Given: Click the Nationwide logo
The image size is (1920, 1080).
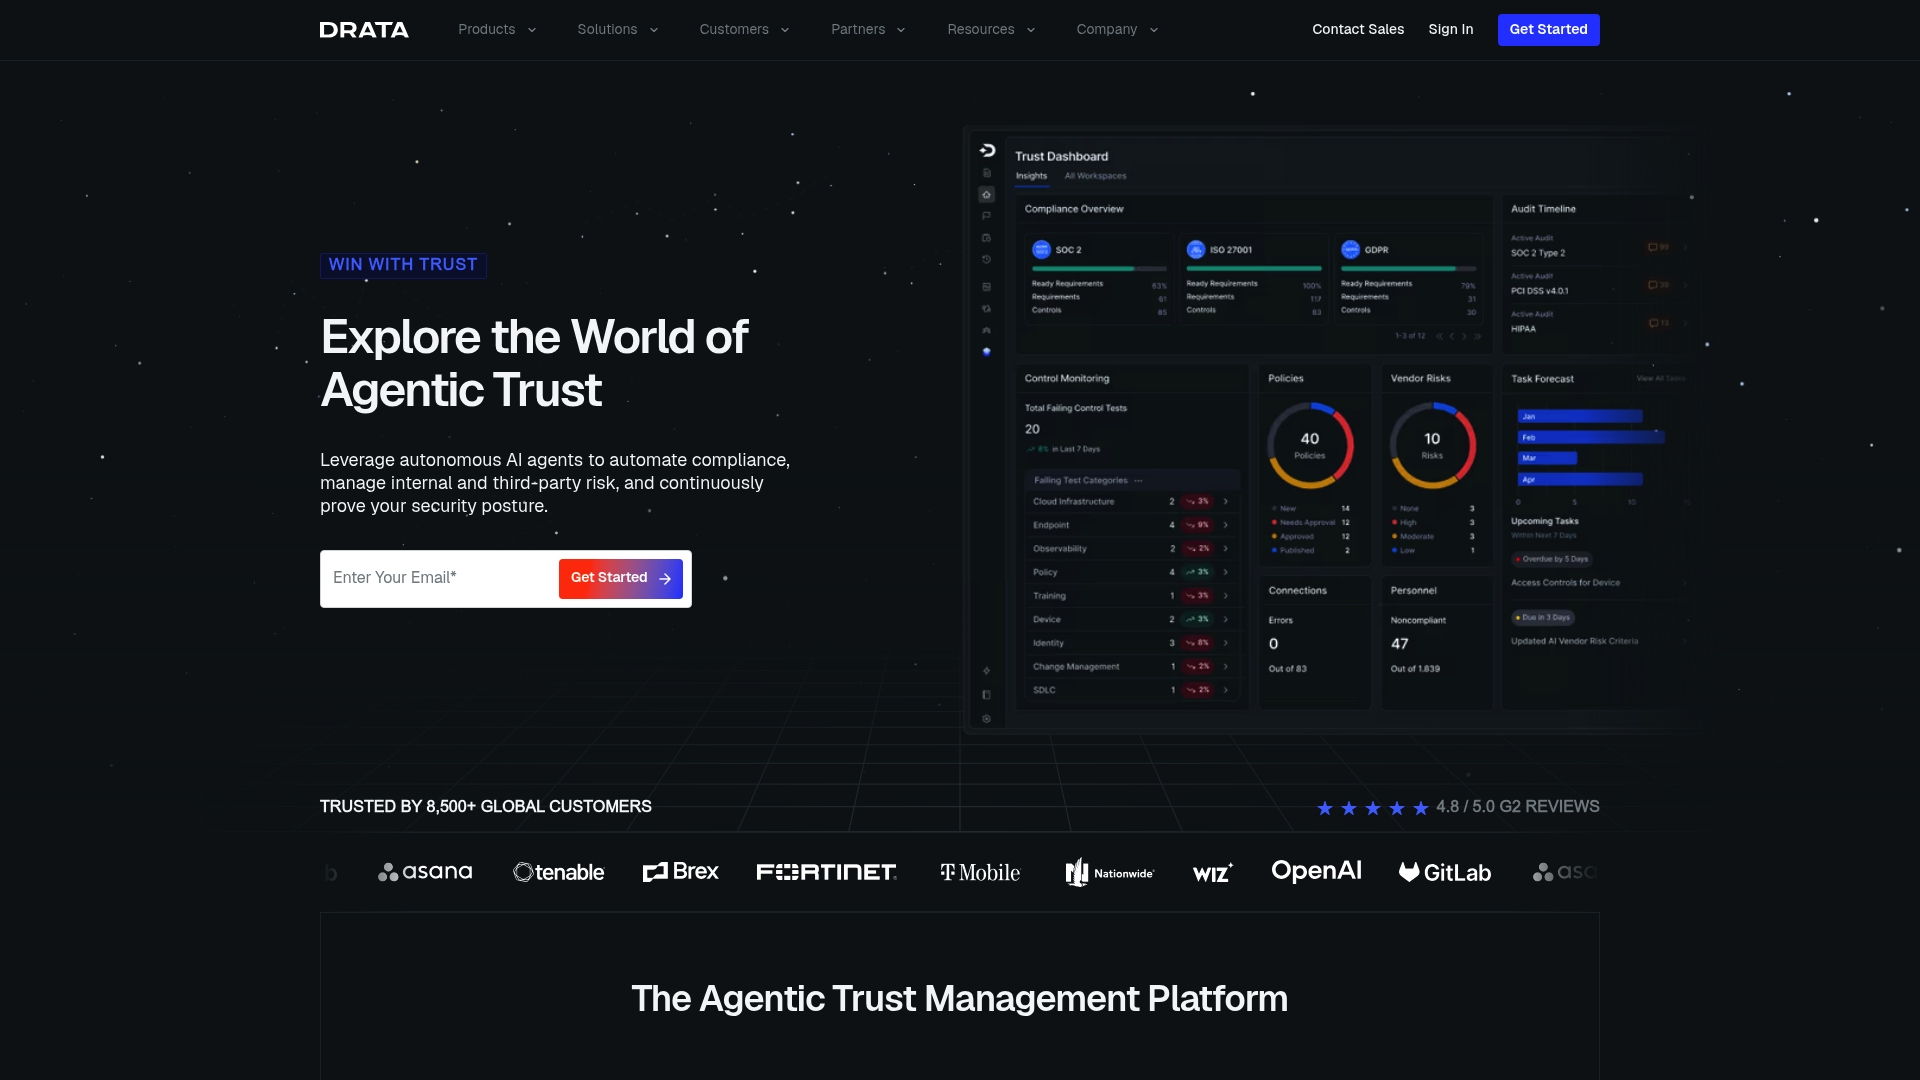Looking at the screenshot, I should point(1110,873).
